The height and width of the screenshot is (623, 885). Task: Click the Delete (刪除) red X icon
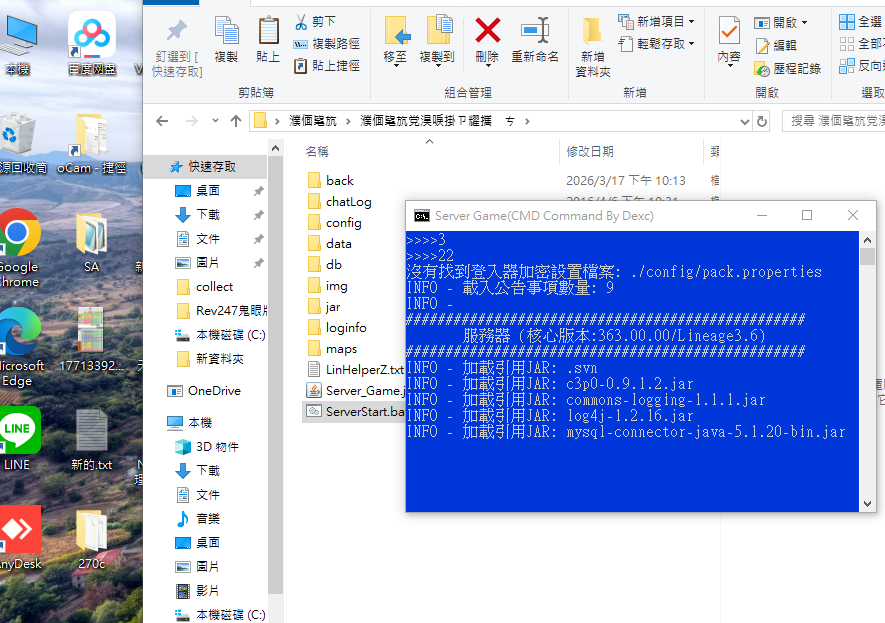point(487,32)
